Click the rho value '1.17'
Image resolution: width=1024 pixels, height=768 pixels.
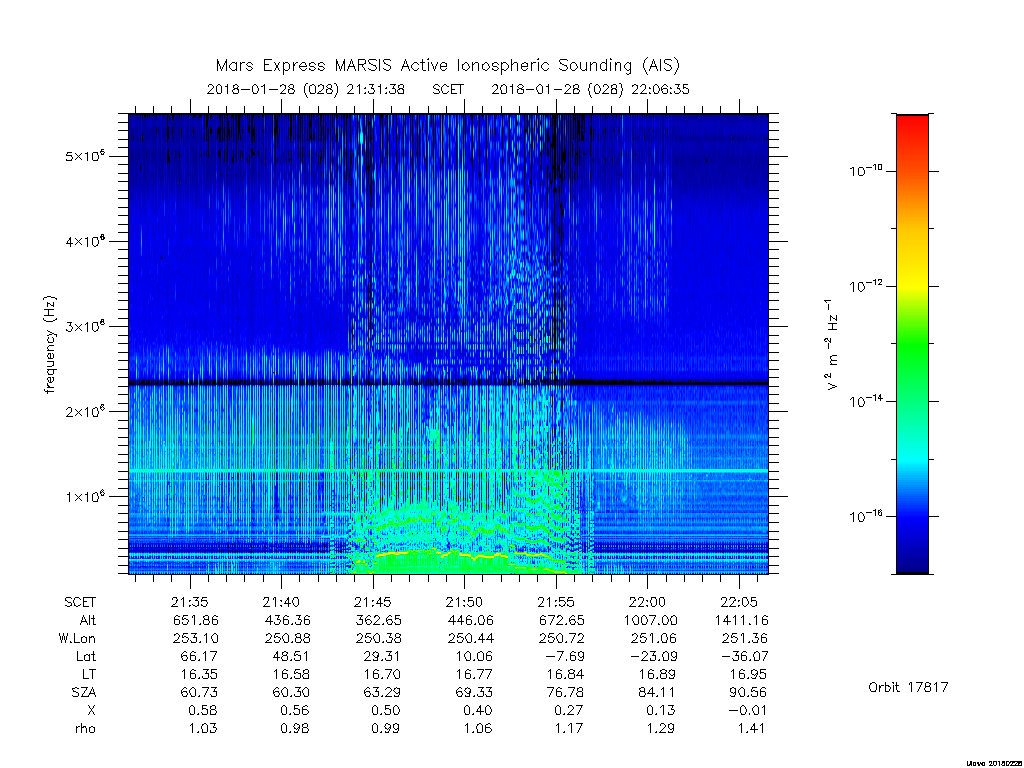click(569, 728)
